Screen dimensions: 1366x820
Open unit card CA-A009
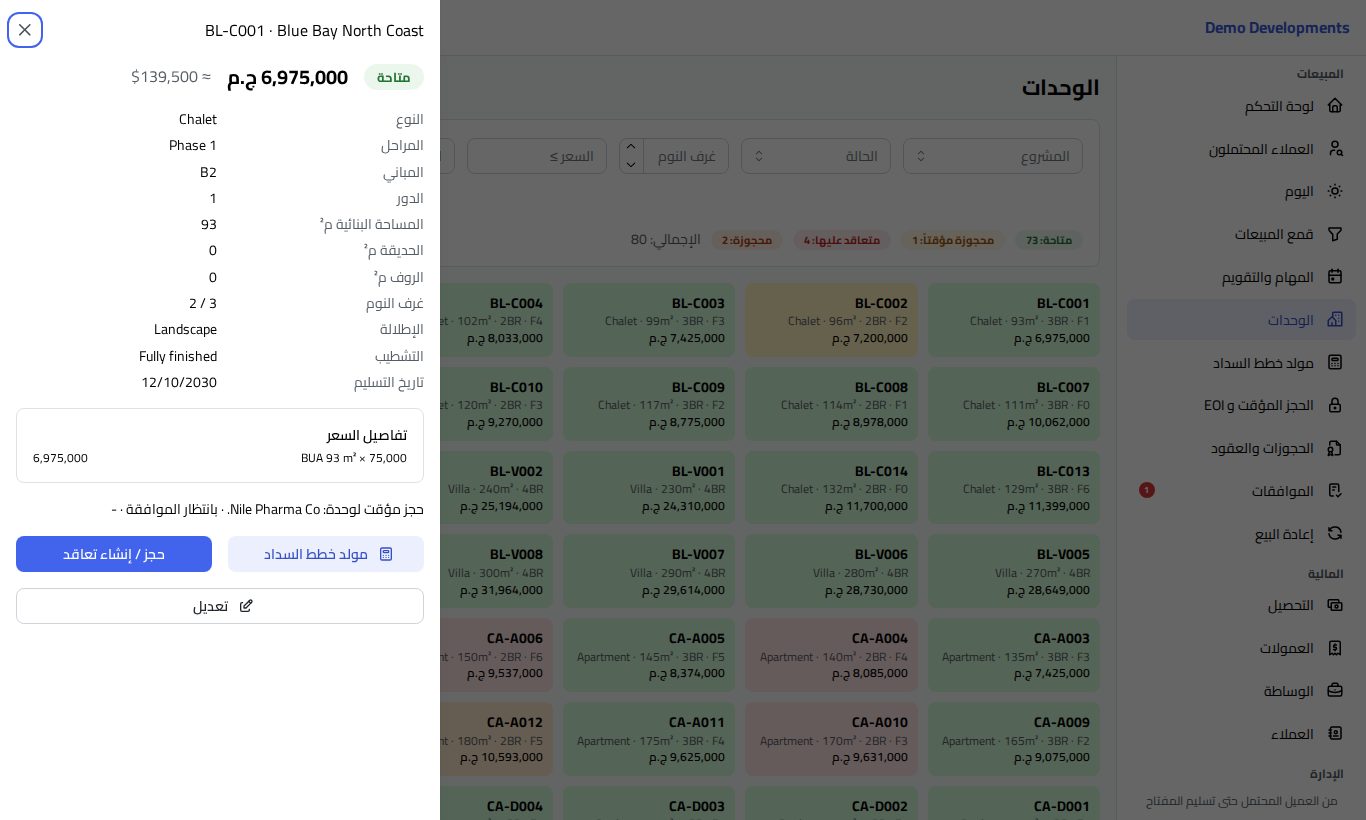pos(1014,739)
